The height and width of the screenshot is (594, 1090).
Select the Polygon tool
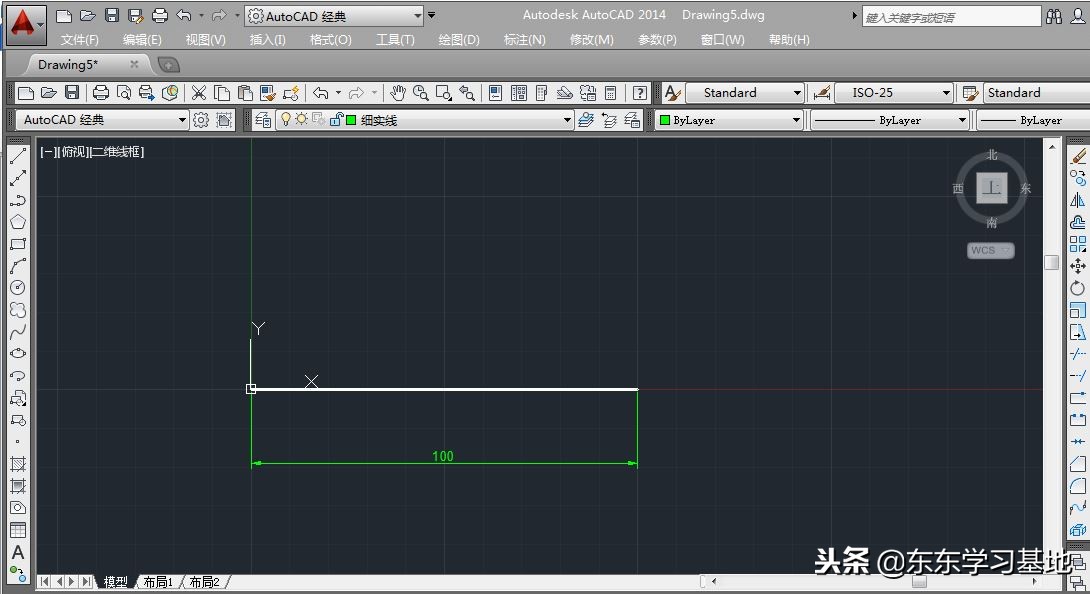click(18, 222)
